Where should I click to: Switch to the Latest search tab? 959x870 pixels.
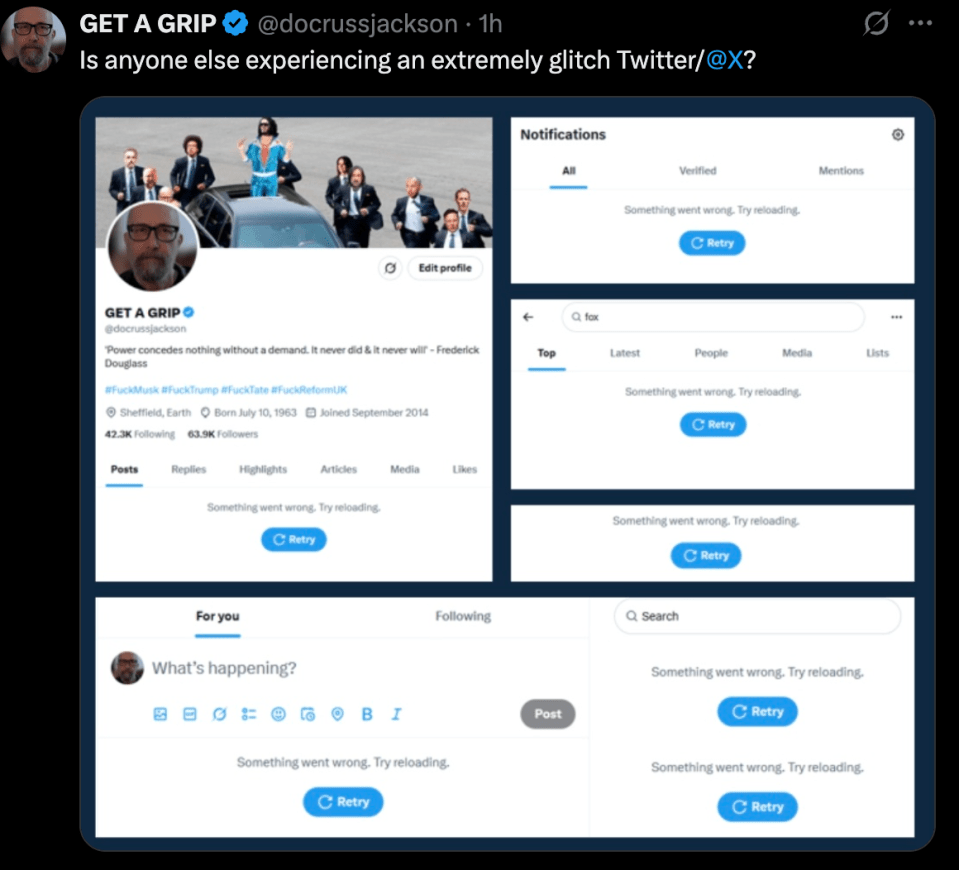tap(624, 353)
